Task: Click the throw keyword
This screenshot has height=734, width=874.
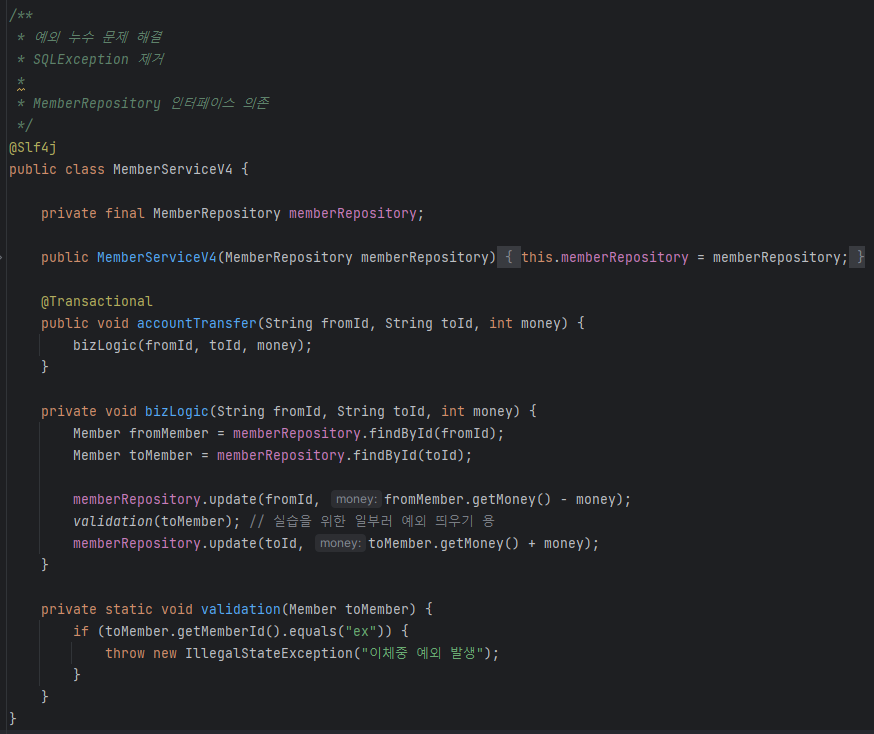Action: click(x=125, y=653)
